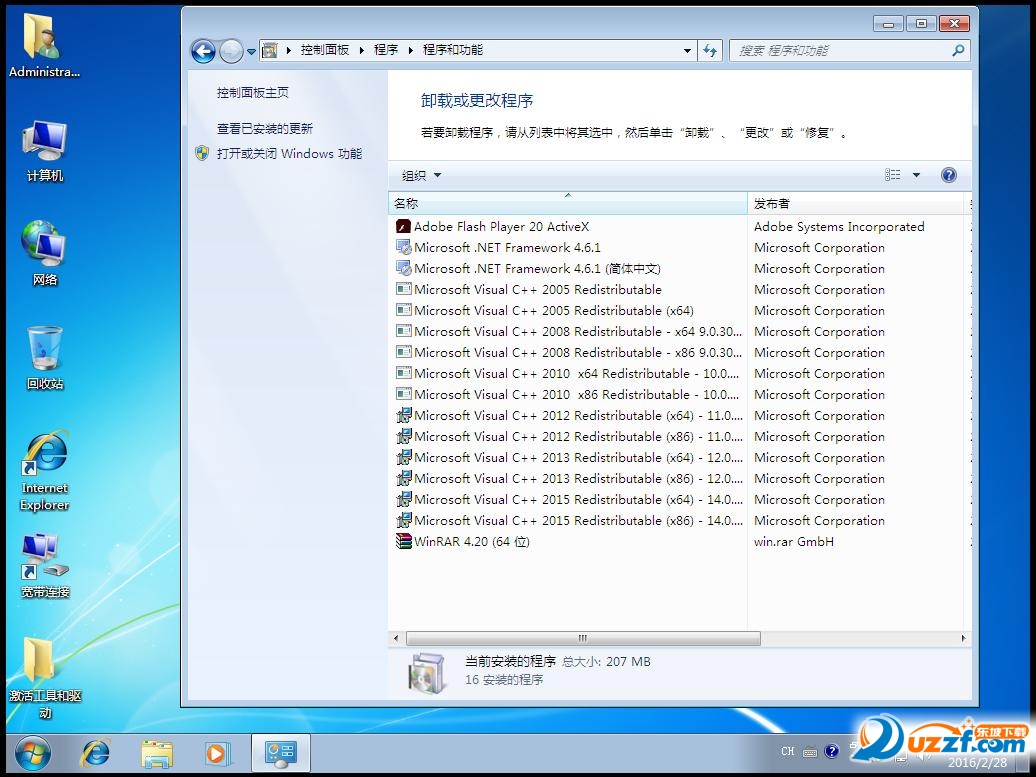Screen dimensions: 1036x777
Task: Open 回收站 desktop icon
Action: pyautogui.click(x=45, y=357)
